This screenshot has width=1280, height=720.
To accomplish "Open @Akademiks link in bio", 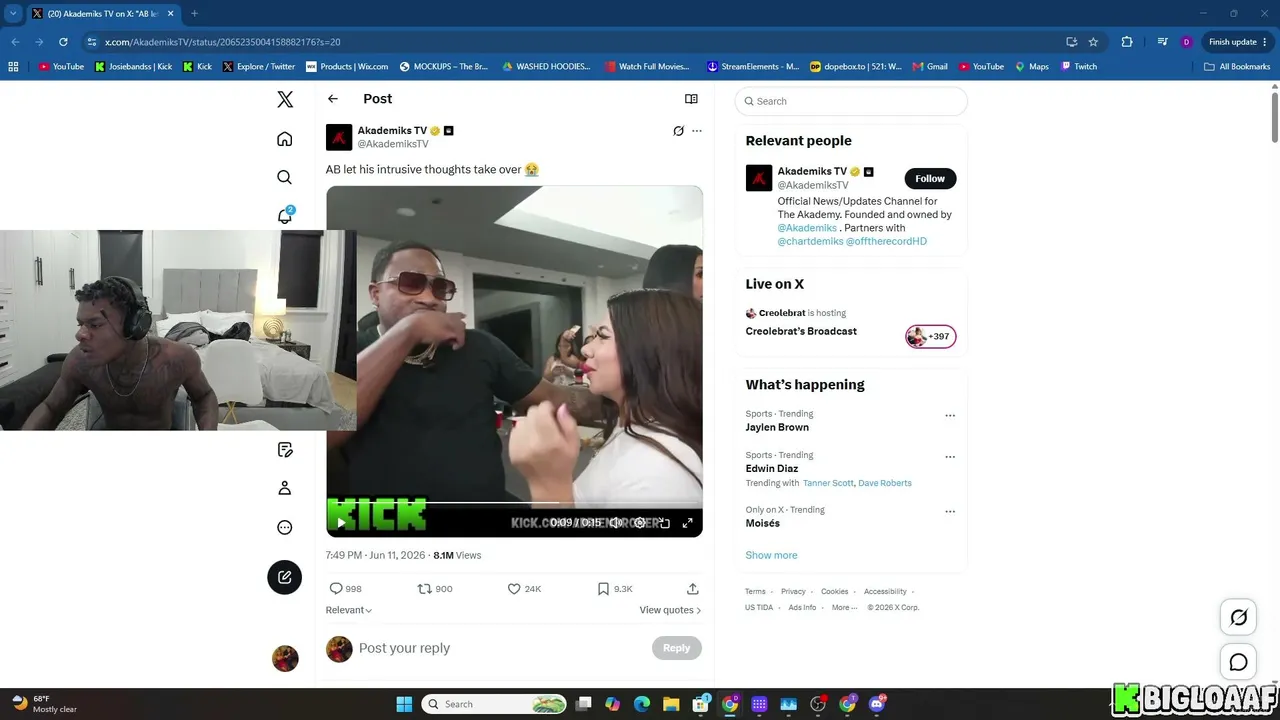I will (807, 228).
